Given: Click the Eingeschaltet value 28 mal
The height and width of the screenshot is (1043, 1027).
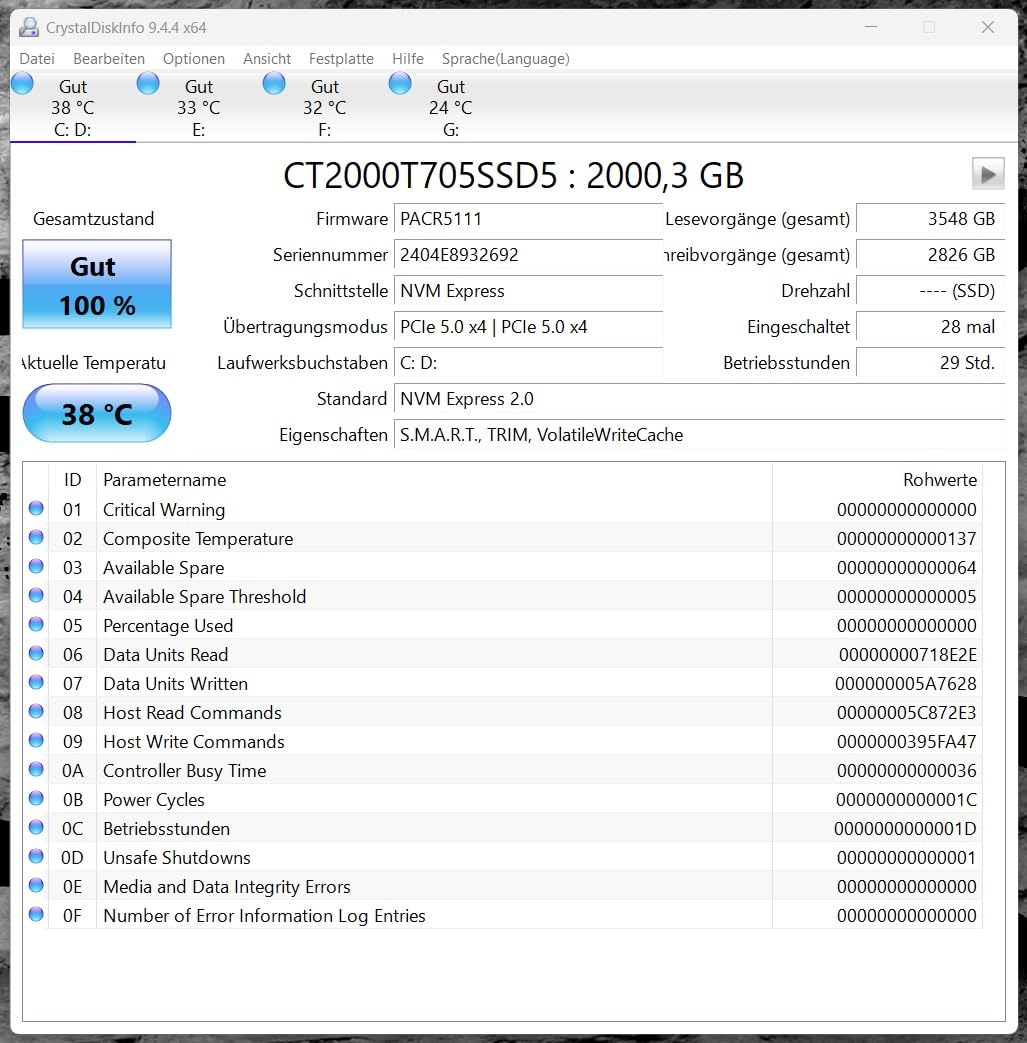Looking at the screenshot, I should tap(930, 327).
